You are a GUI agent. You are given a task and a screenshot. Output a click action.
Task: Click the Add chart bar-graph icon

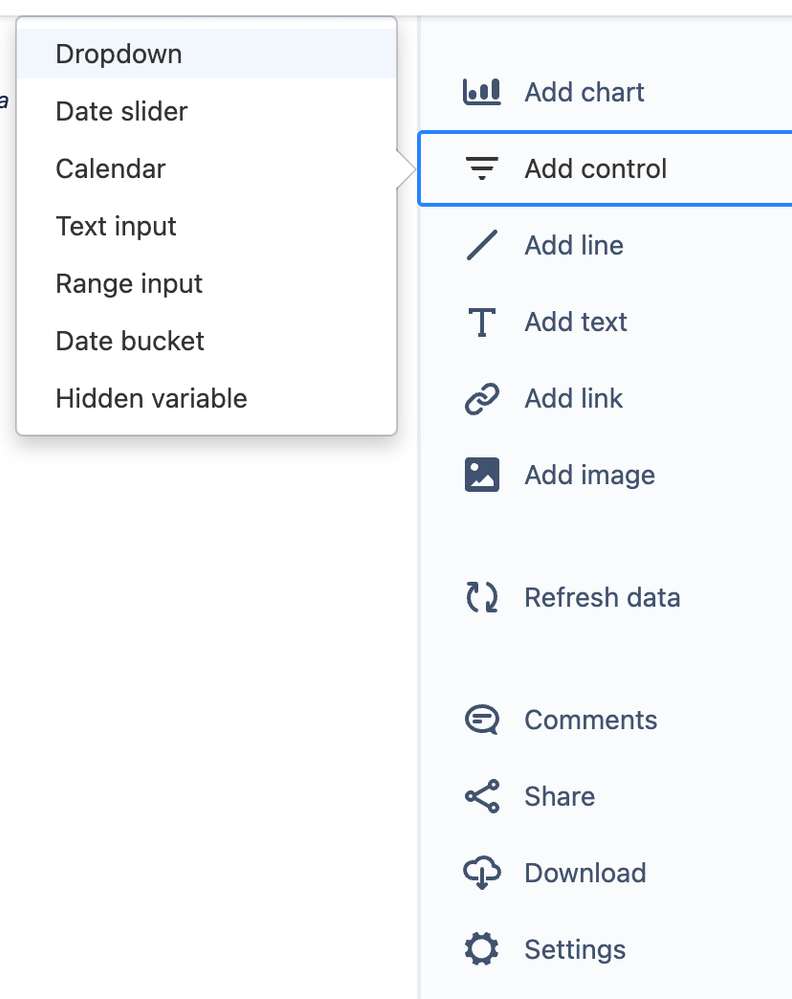[x=482, y=92]
